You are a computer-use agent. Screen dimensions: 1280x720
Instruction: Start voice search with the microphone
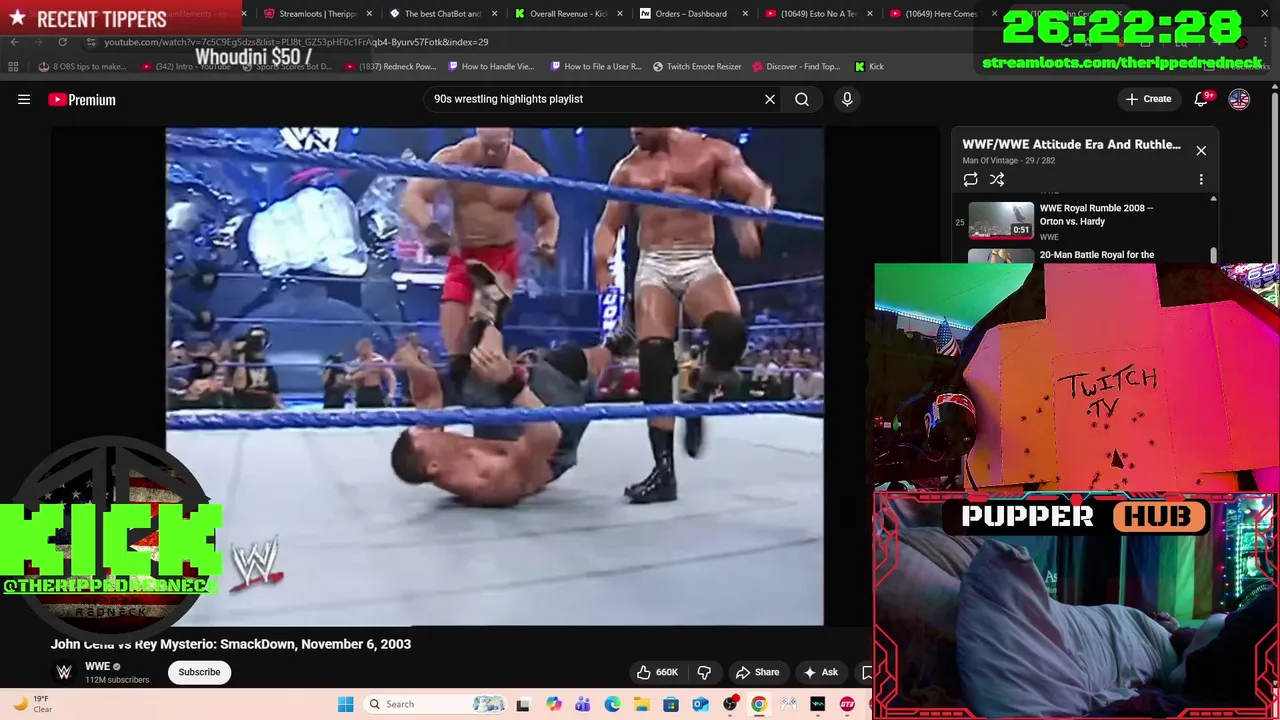coord(847,99)
